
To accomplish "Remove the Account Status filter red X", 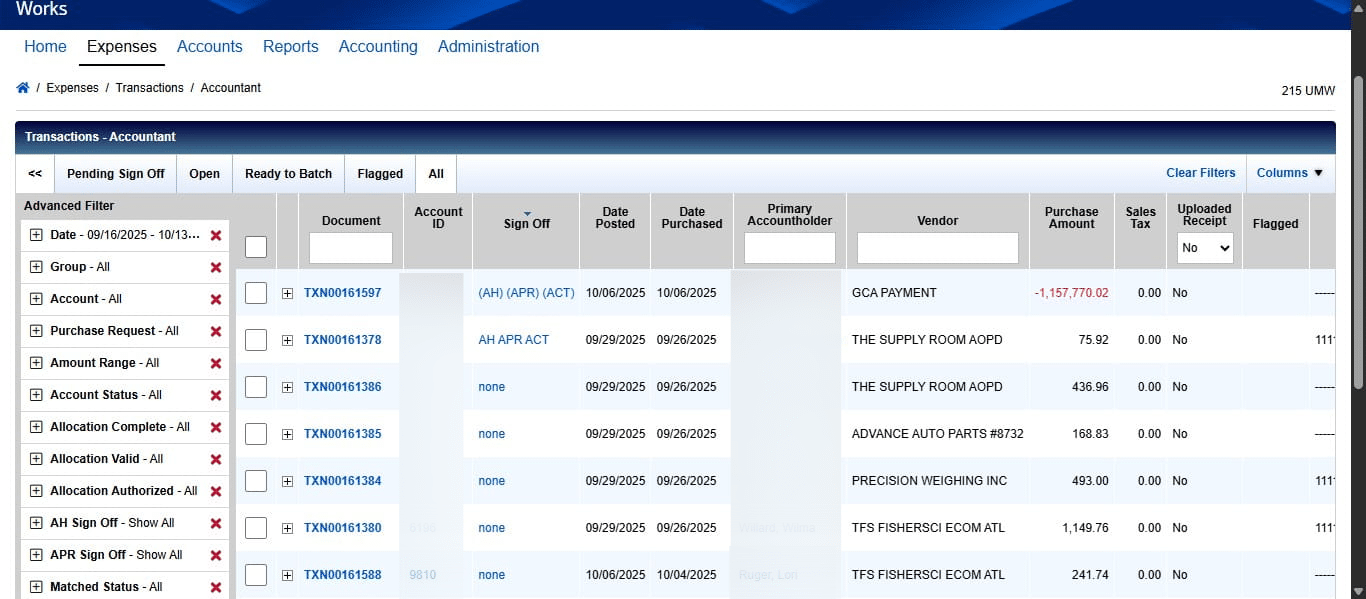I will tap(215, 395).
